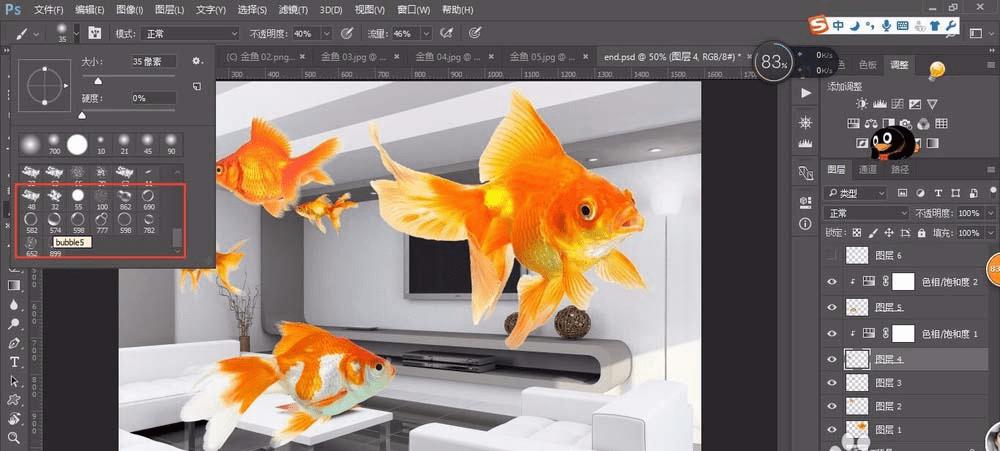Hide the 图层 2 layer
Image resolution: width=1000 pixels, height=451 pixels.
coord(832,406)
